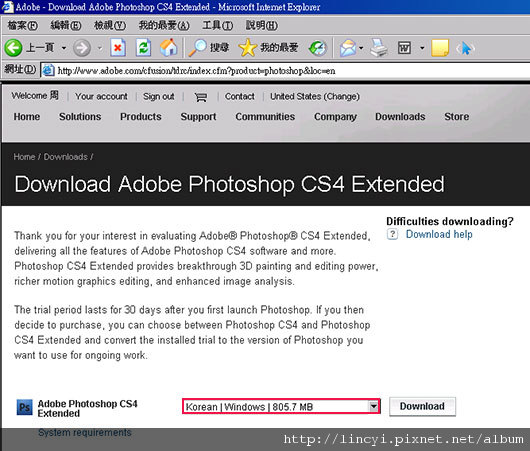Open the 工具(T) Tools menu
Image resolution: width=530 pixels, height=451 pixels.
point(217,25)
